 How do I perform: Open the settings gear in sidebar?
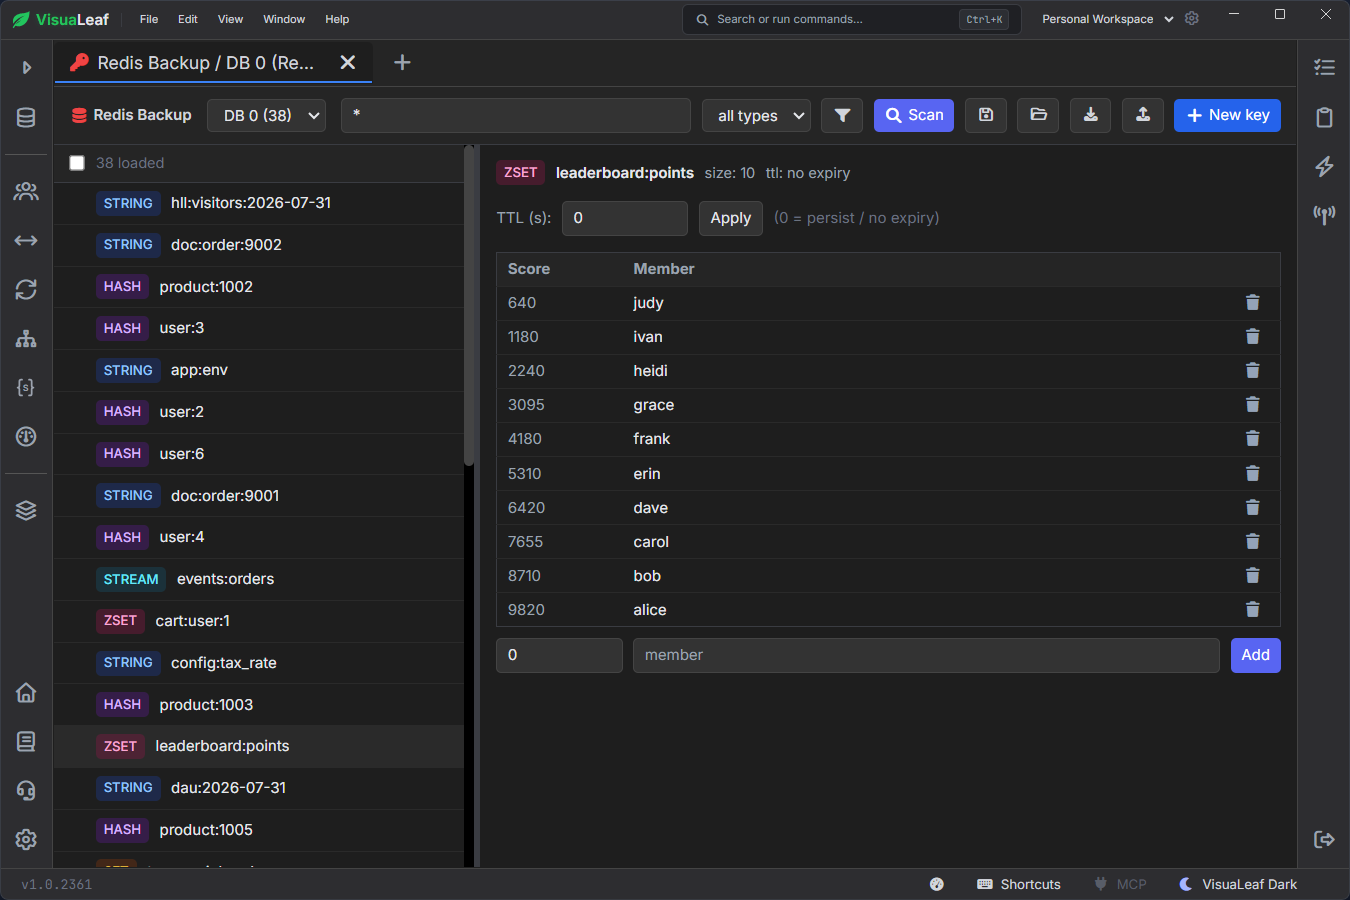pos(26,839)
